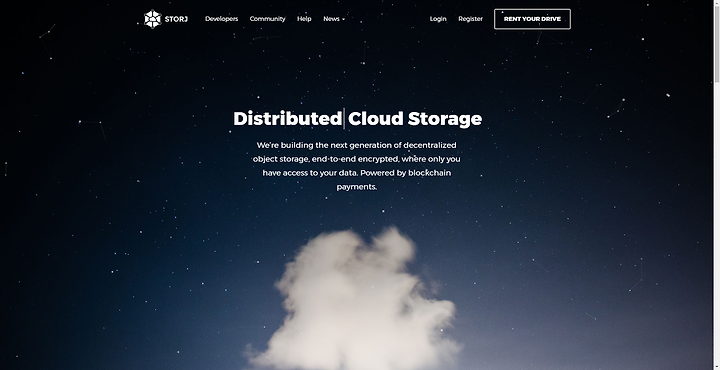This screenshot has height=370, width=720.
Task: Click the STORJ wordmark text
Action: (x=176, y=19)
